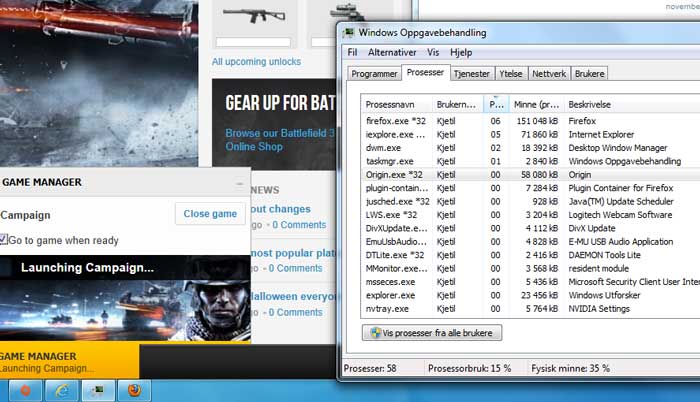
Task: Click the 151 048 kB memory value
Action: tap(537, 121)
